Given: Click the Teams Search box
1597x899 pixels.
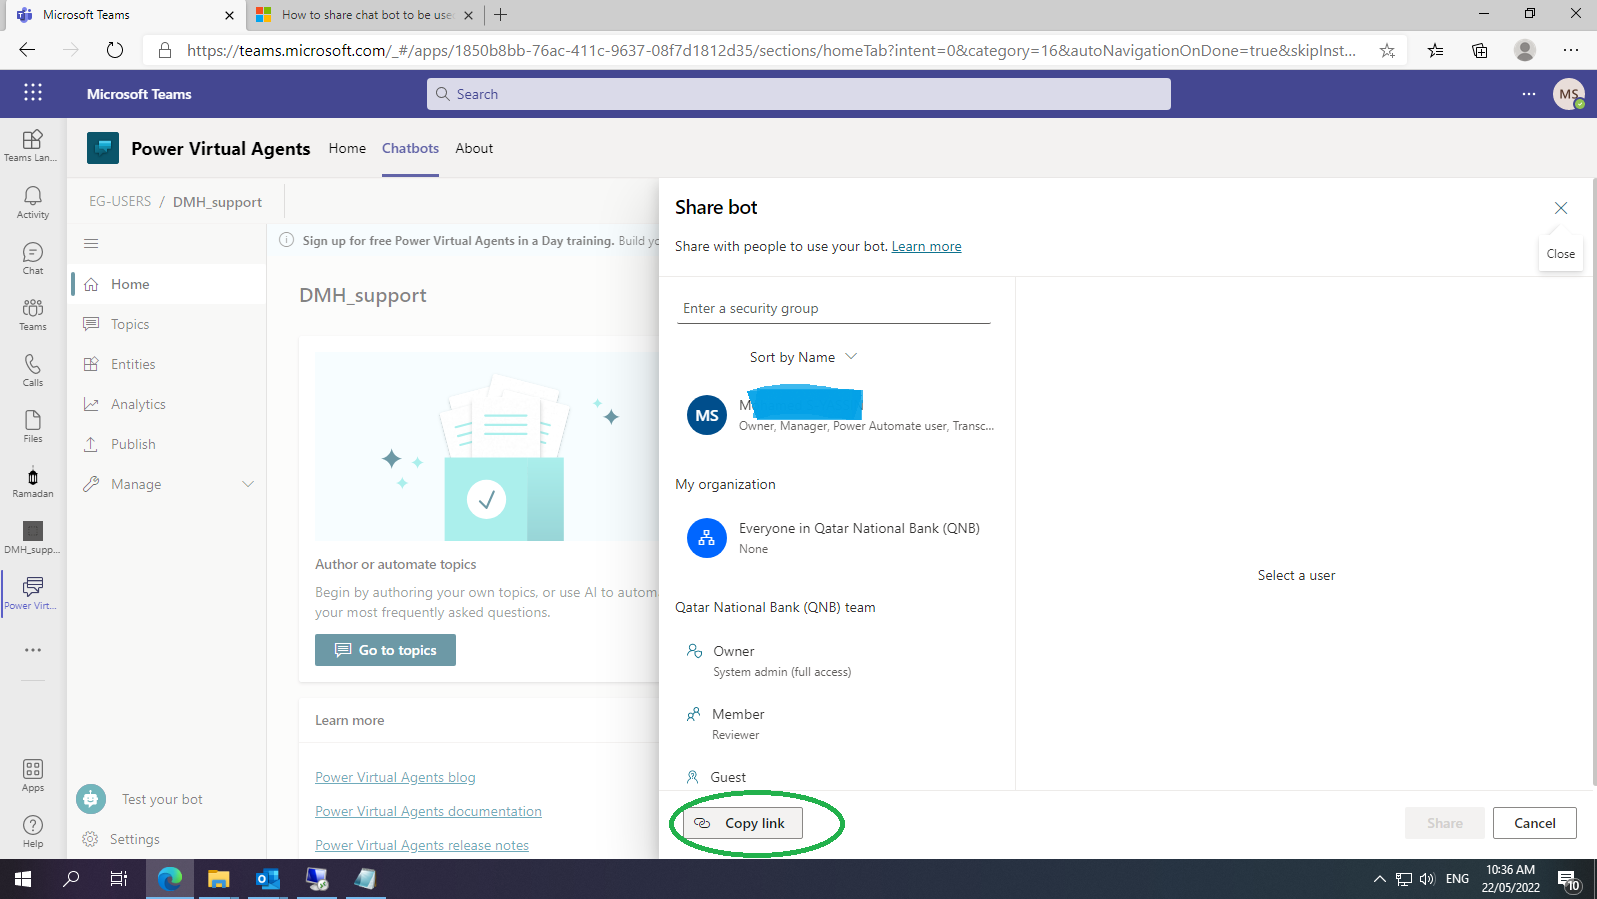Looking at the screenshot, I should point(799,94).
